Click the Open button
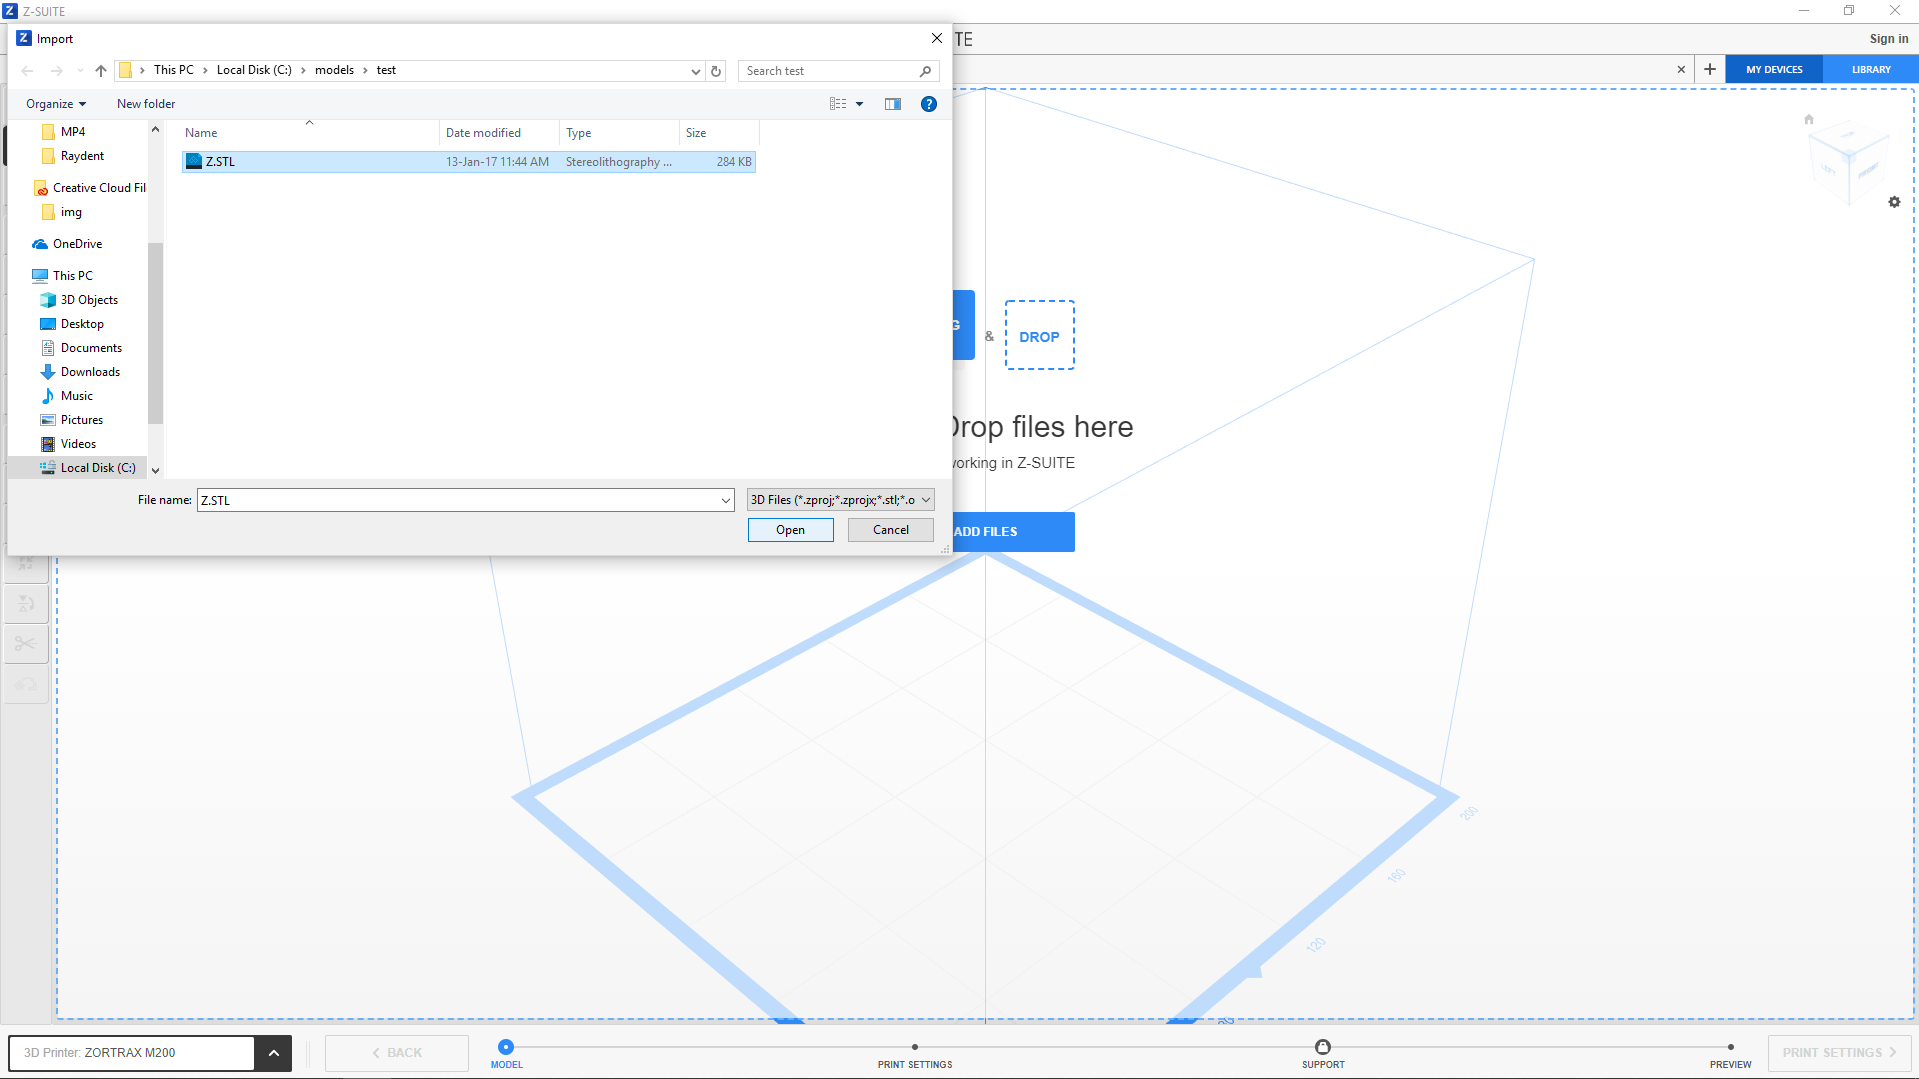 (x=790, y=530)
